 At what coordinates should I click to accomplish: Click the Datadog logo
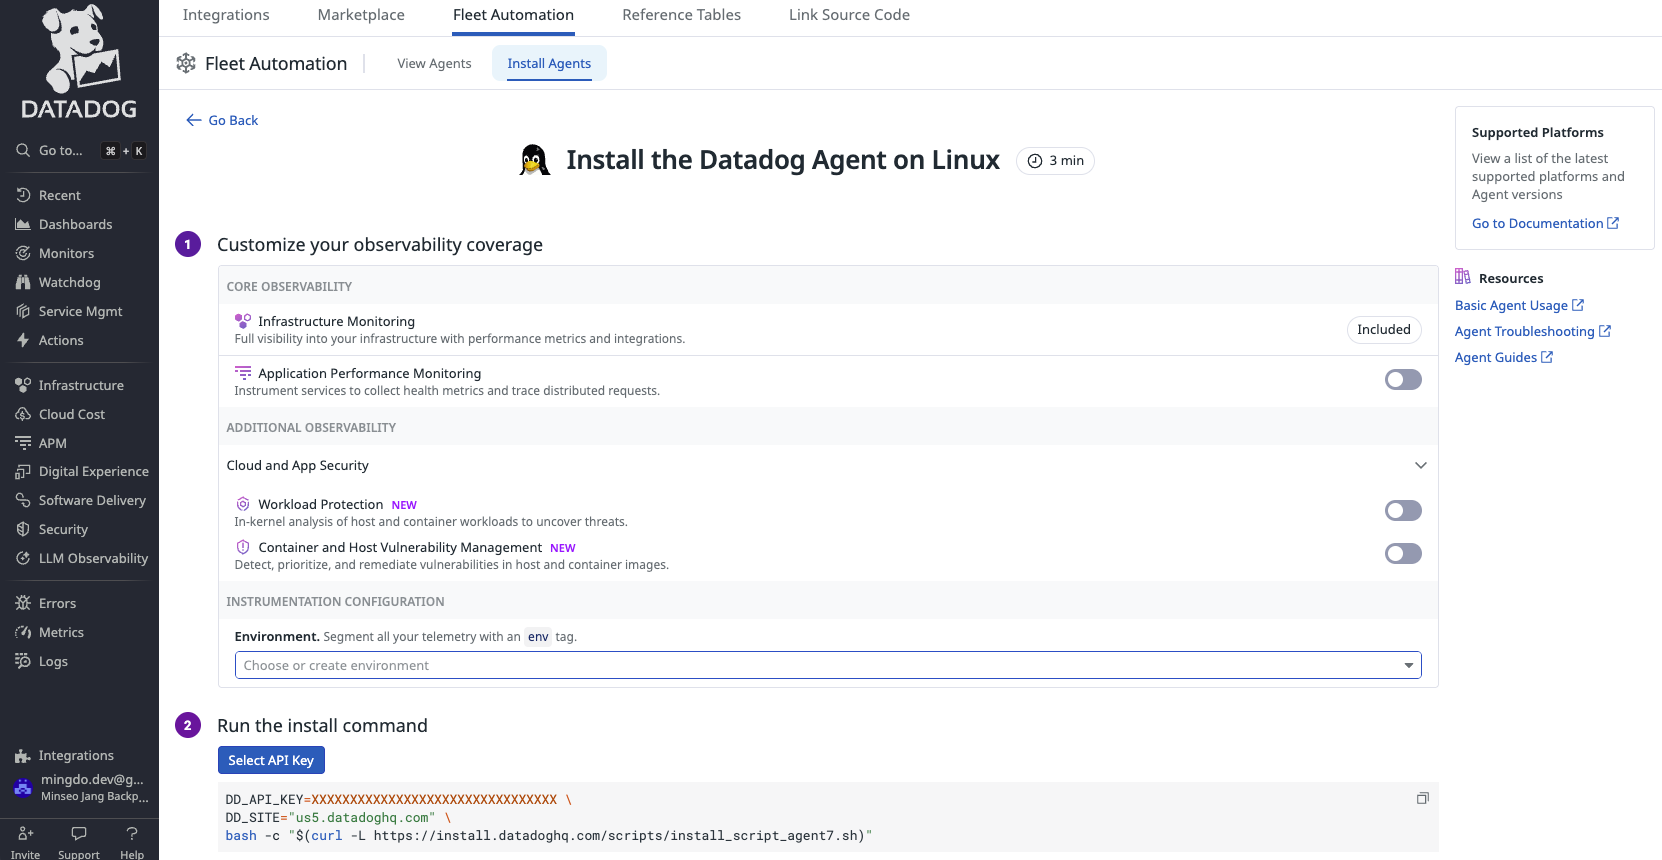[79, 62]
